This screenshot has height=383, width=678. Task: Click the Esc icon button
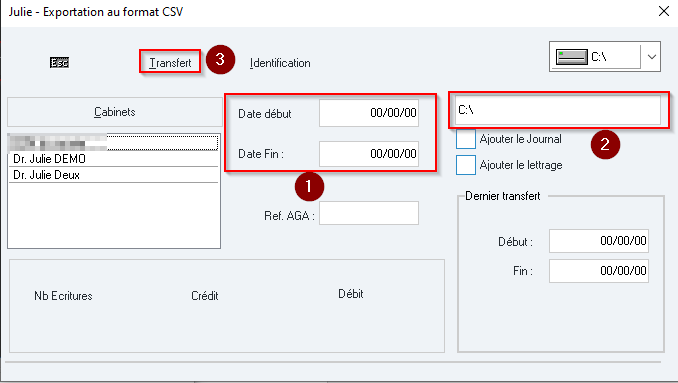click(59, 63)
